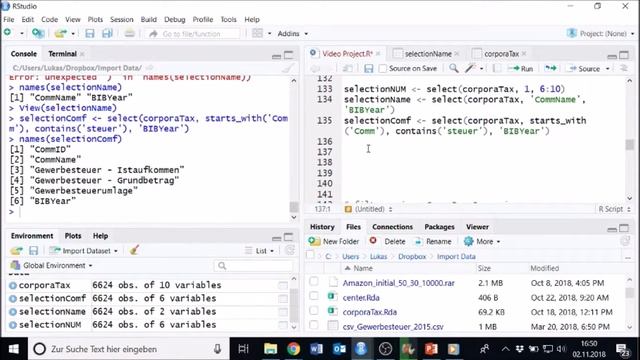Switch to the selectionName tab

coord(428,54)
